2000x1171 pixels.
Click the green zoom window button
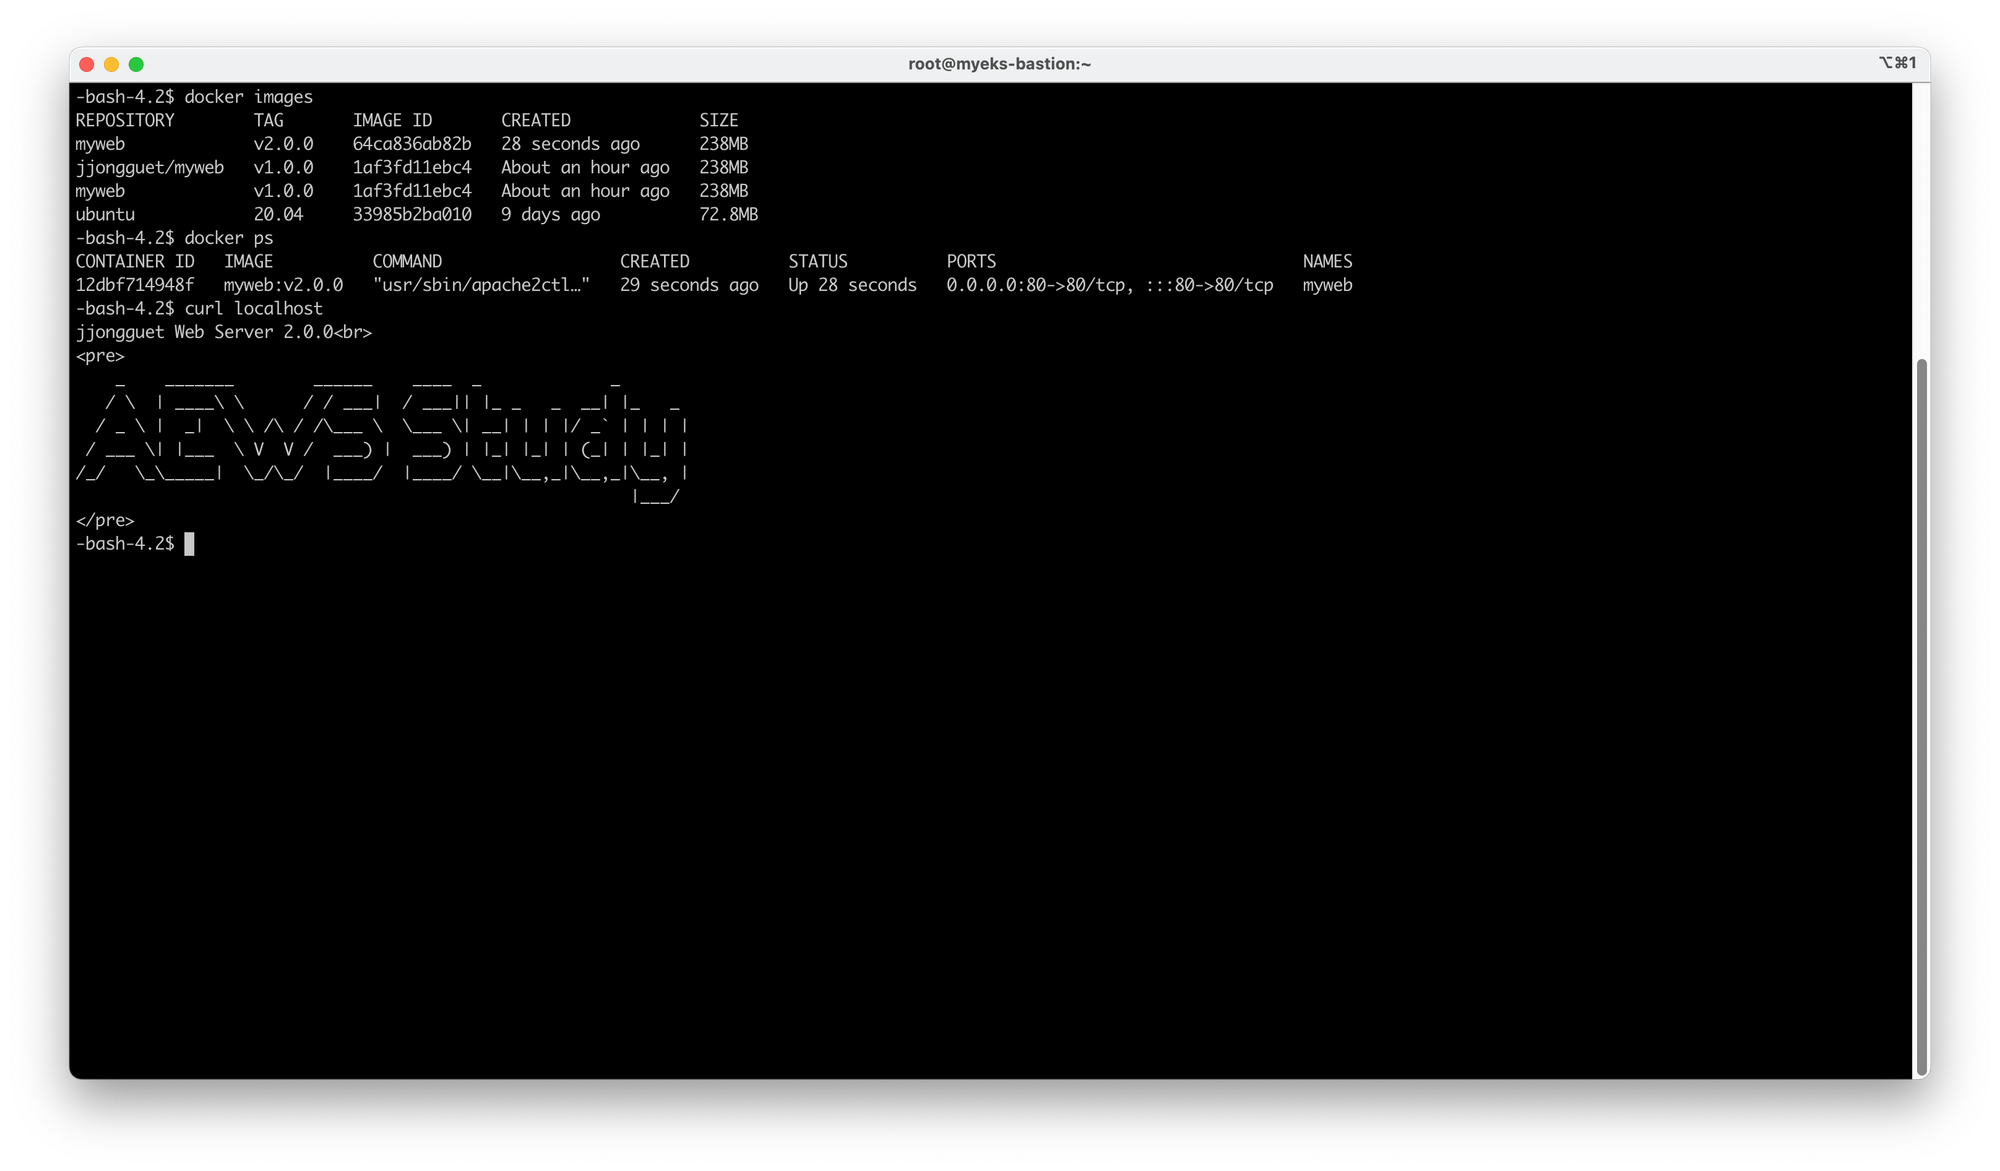(x=136, y=64)
